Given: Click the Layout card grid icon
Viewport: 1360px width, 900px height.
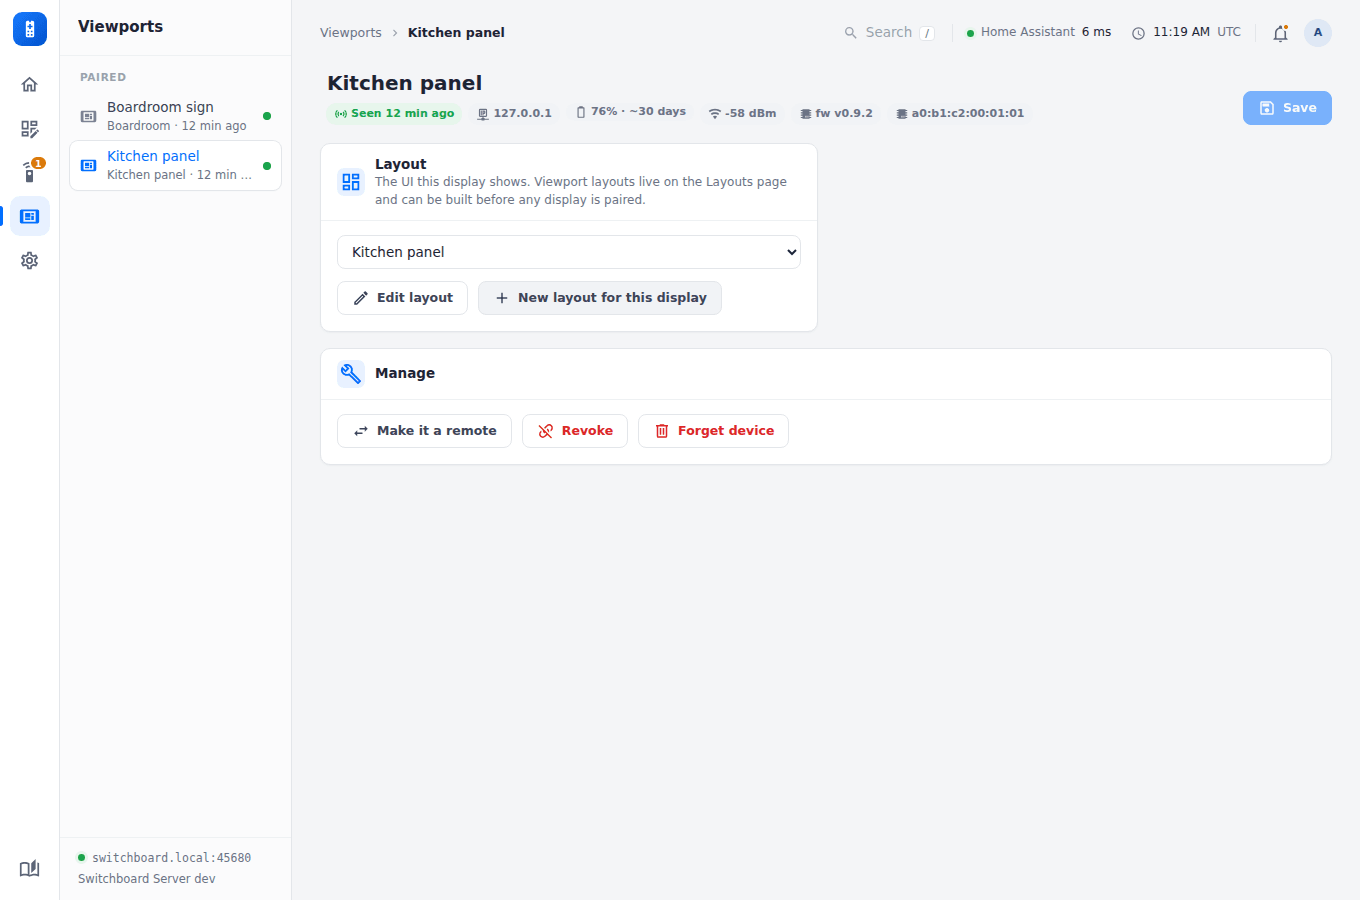Looking at the screenshot, I should pos(351,182).
